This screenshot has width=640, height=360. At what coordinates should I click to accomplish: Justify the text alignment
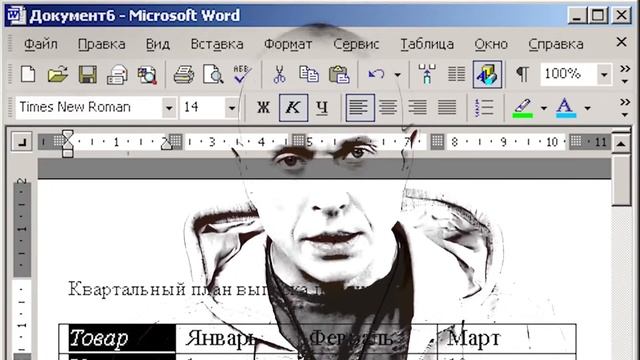click(447, 108)
